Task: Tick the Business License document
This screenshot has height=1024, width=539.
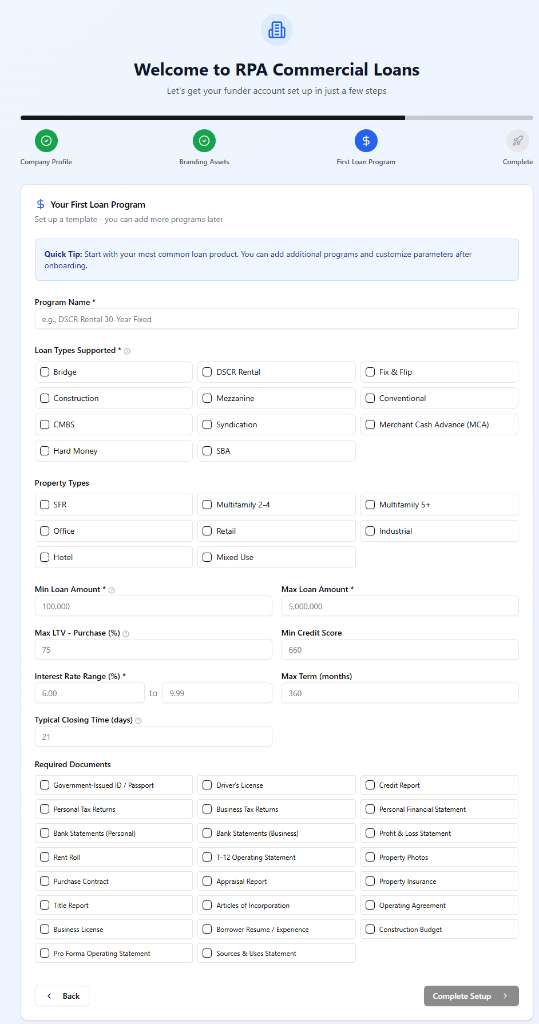Action: point(44,929)
